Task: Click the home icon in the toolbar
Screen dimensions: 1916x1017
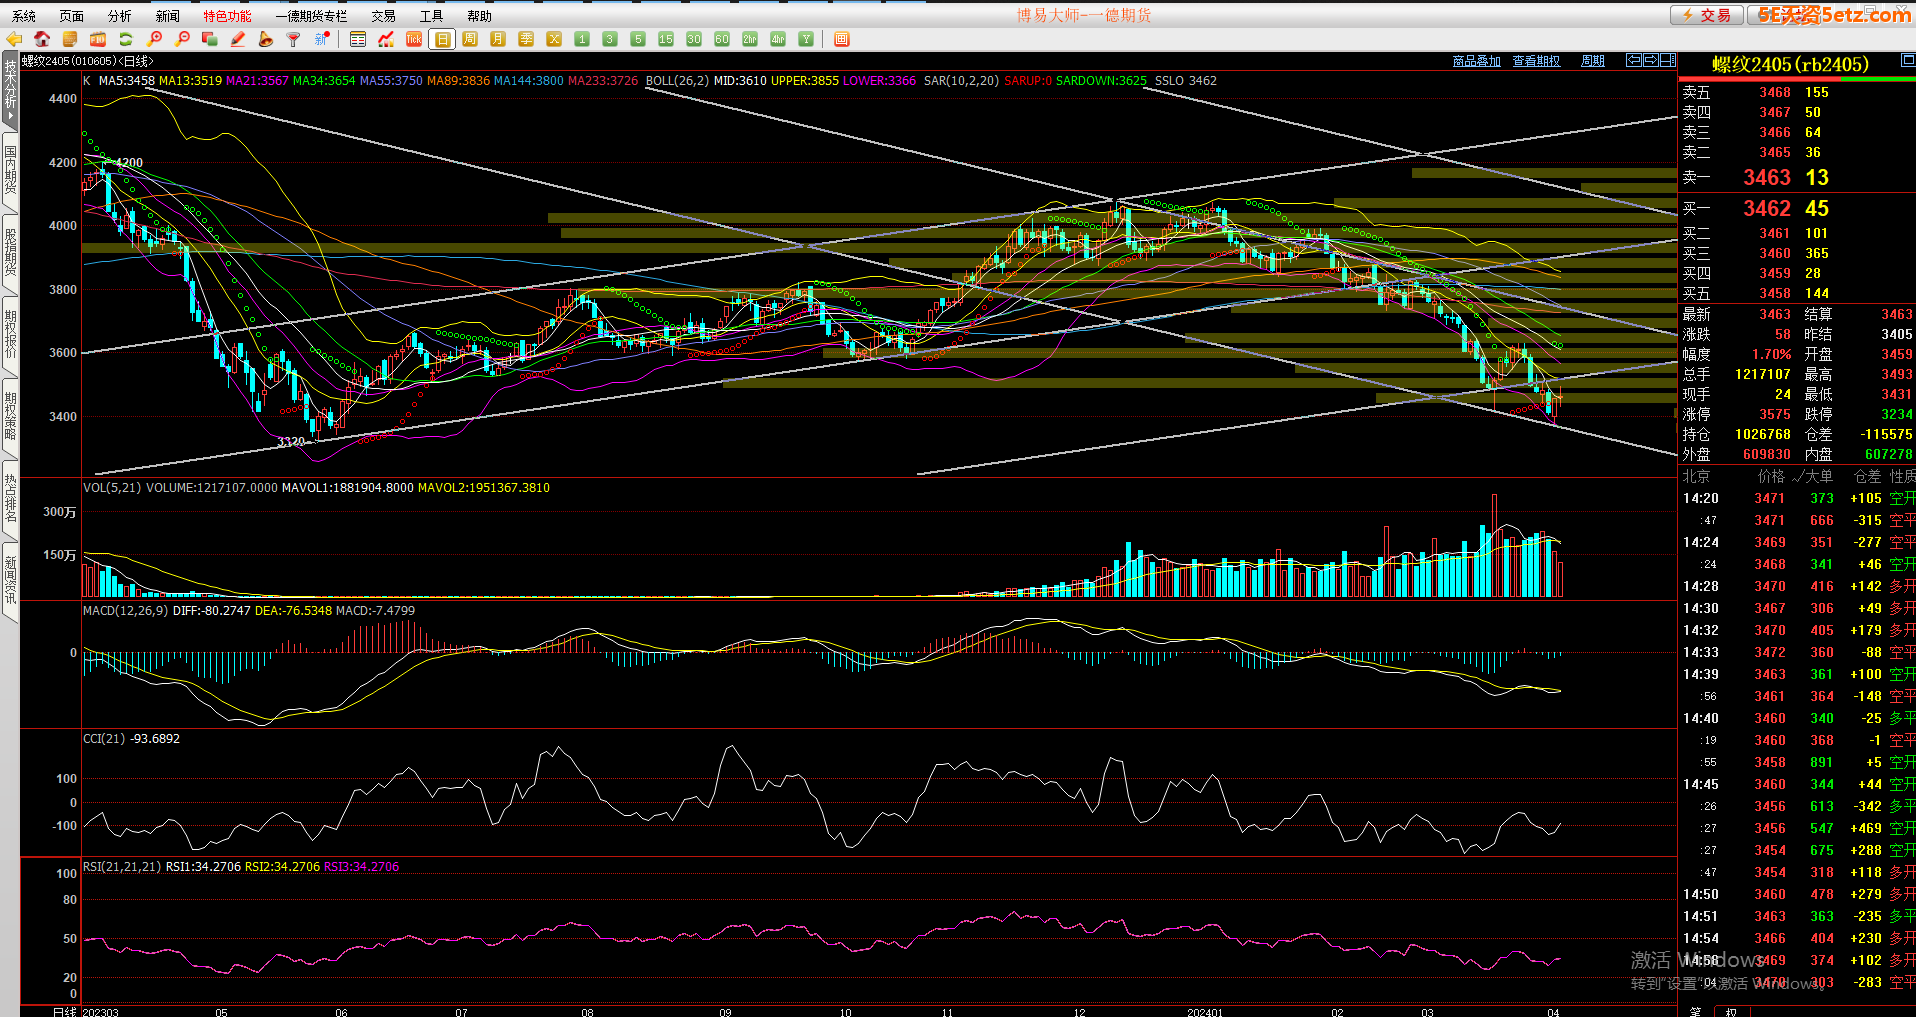Action: 42,39
